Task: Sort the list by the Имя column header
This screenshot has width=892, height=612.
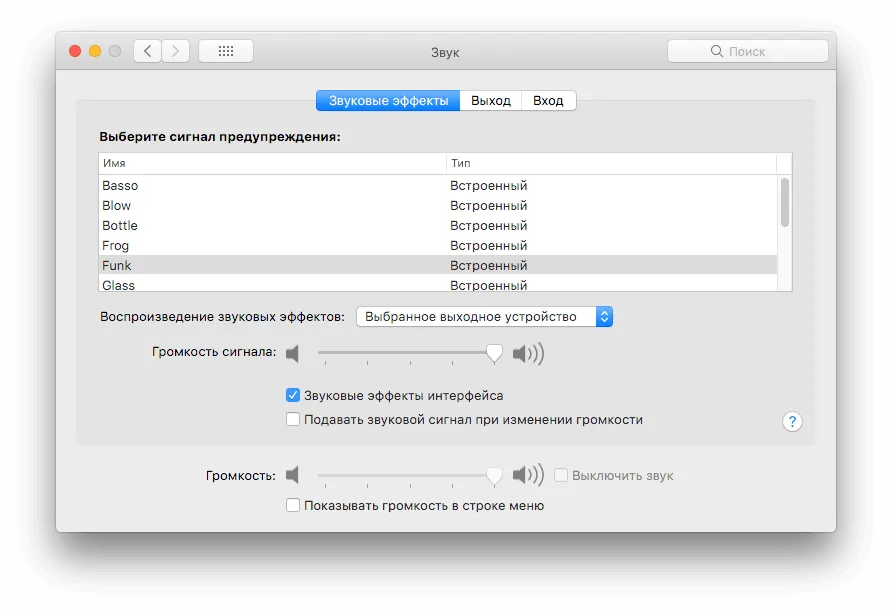Action: pos(272,163)
